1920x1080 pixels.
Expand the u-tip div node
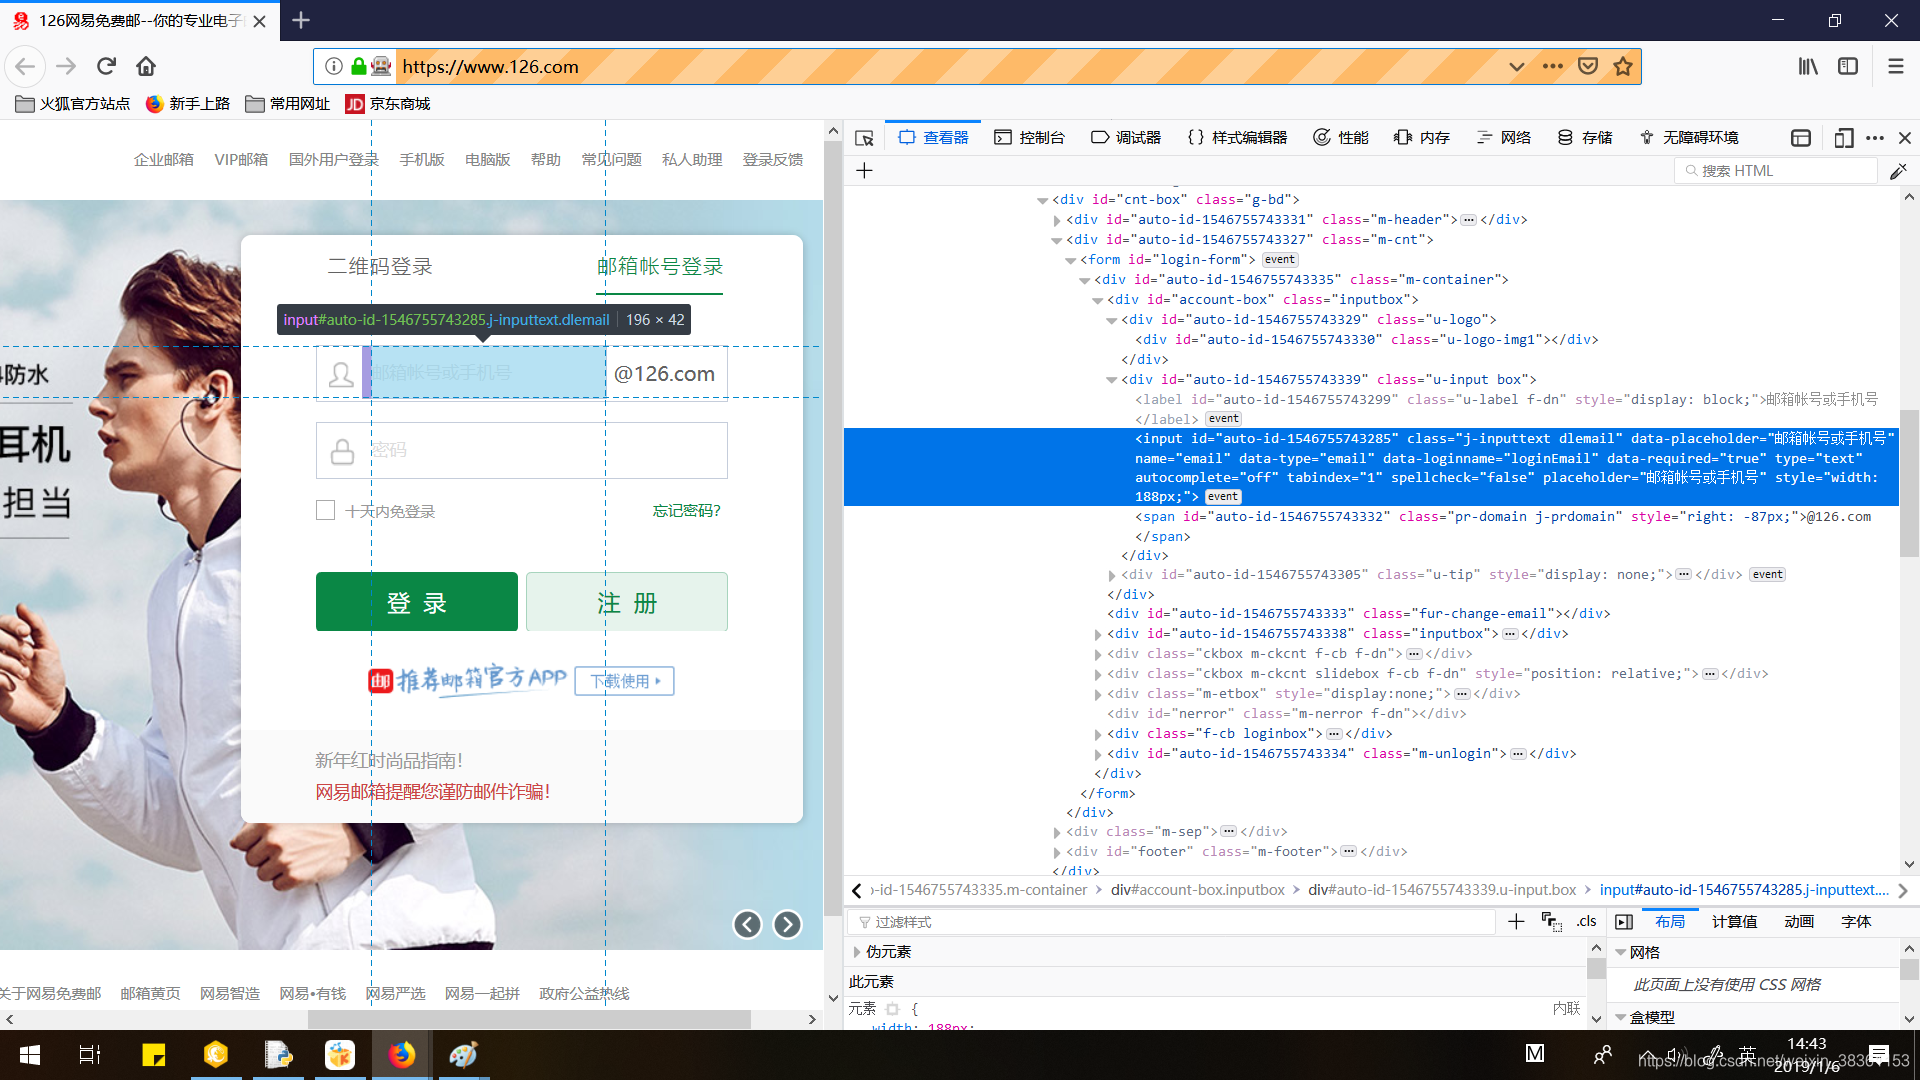click(x=1112, y=575)
